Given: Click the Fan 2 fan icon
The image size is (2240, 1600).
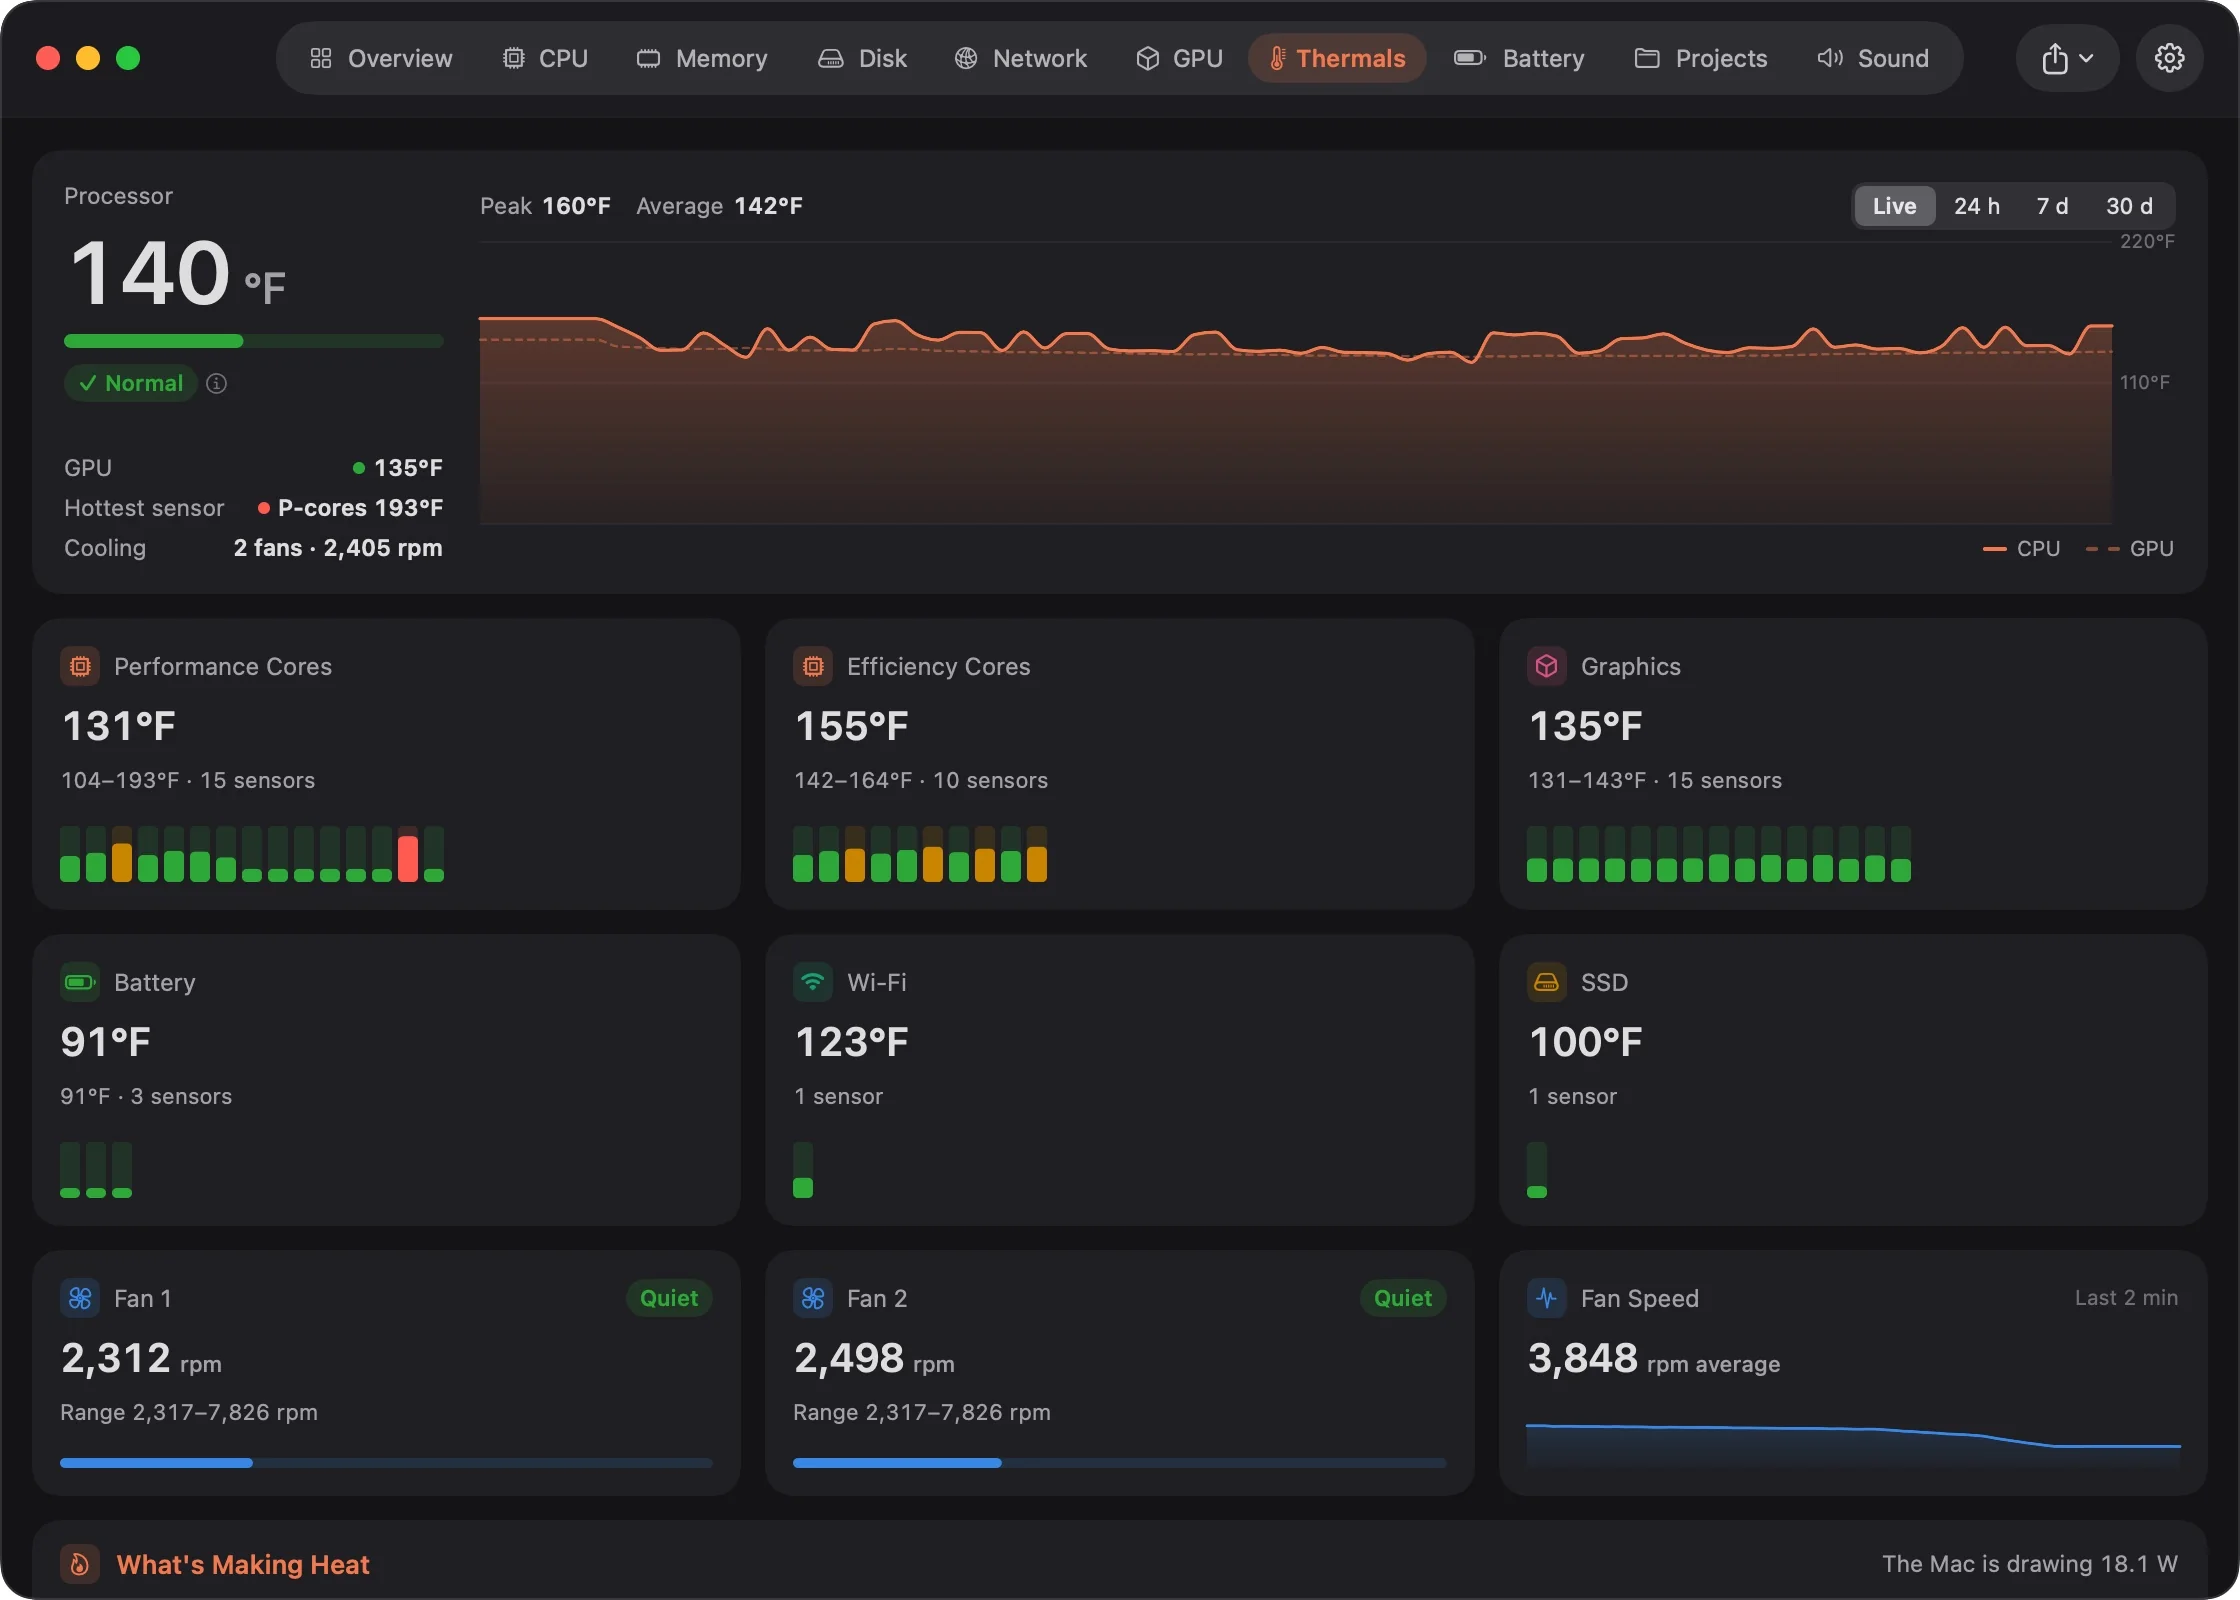Looking at the screenshot, I should [813, 1298].
